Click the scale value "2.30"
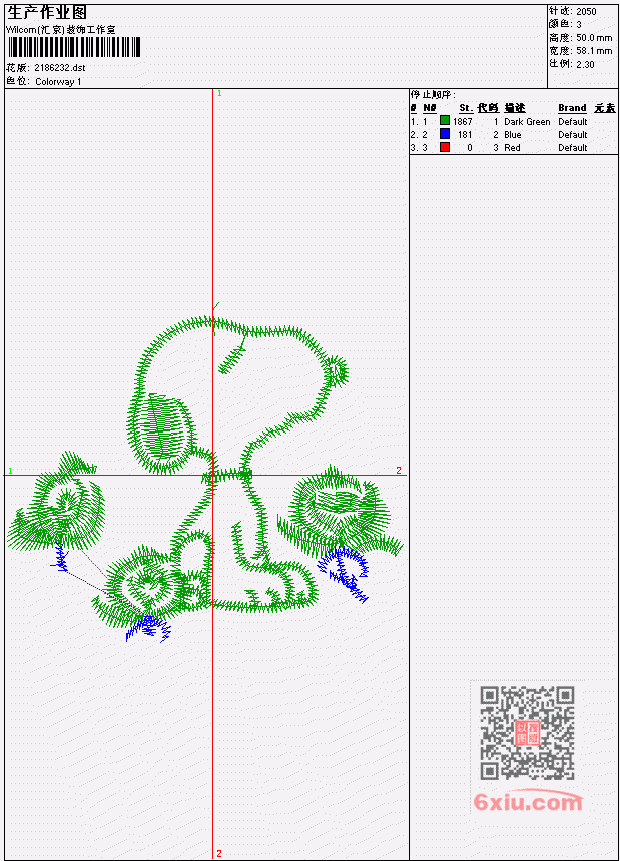This screenshot has height=861, width=620. click(x=585, y=64)
